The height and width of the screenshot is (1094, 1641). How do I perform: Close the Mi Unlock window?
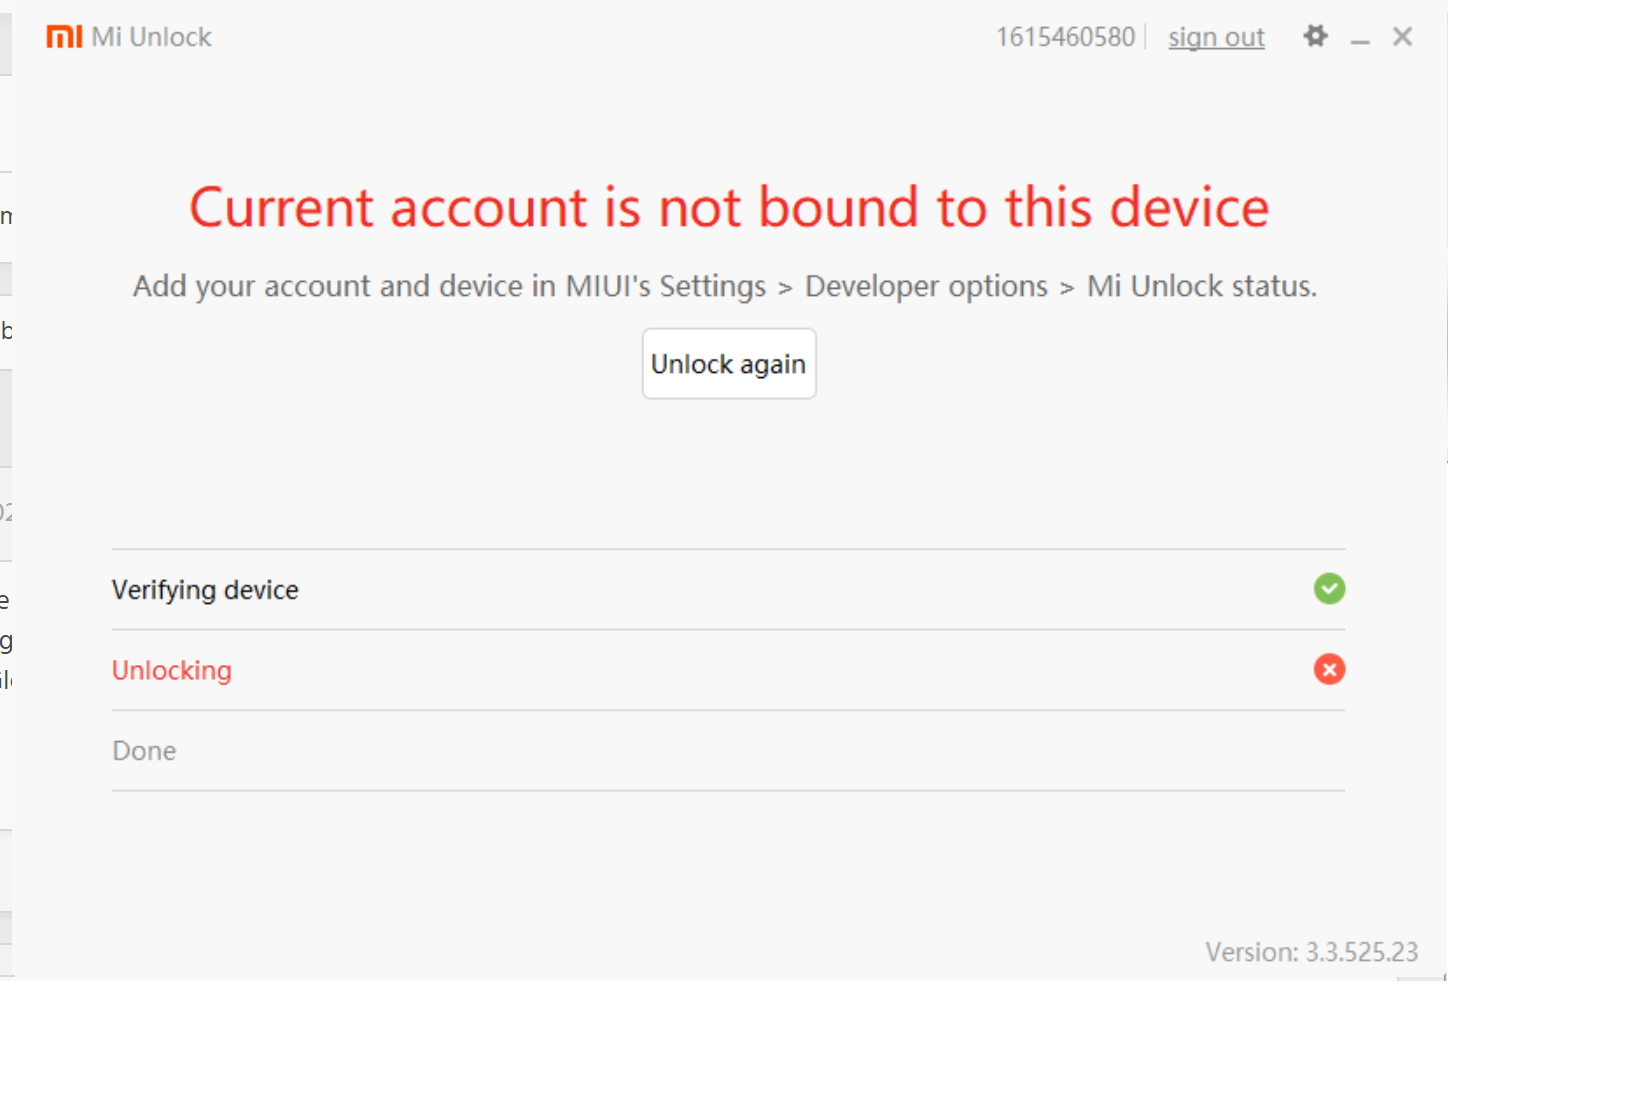(x=1402, y=37)
